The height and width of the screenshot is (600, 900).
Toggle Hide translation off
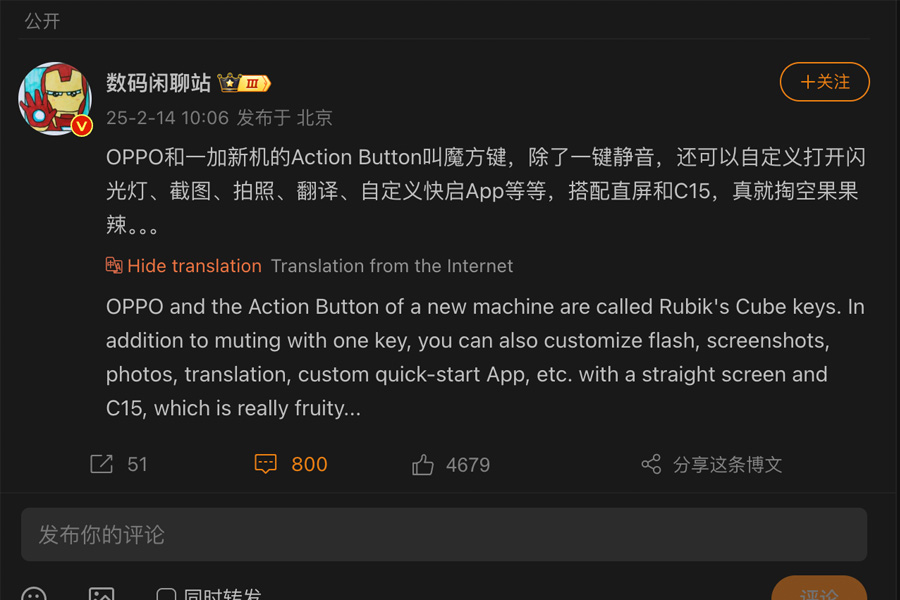[194, 266]
